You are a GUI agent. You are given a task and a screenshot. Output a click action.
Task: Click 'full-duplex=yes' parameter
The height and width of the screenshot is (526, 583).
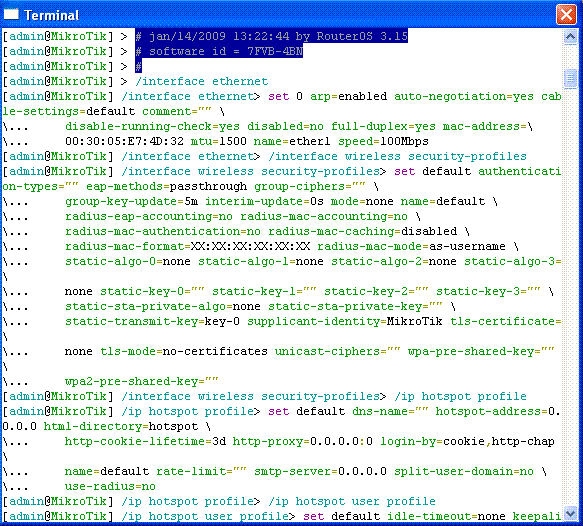[383, 126]
